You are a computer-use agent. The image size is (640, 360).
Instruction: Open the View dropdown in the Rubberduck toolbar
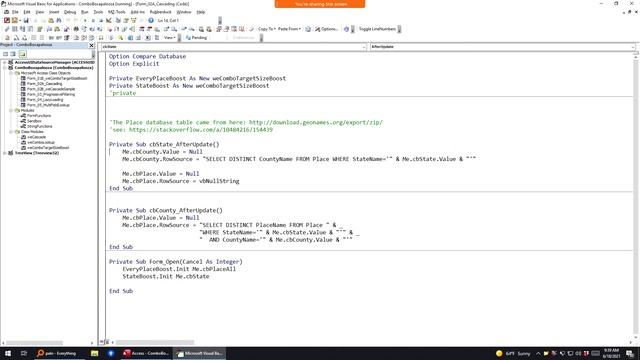169,38
